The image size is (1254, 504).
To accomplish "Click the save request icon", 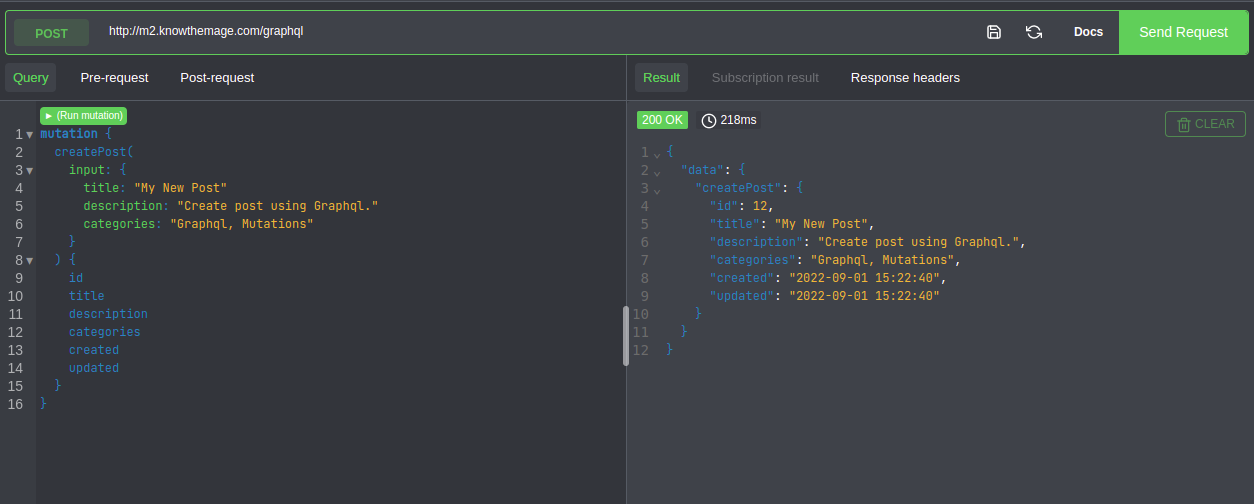I will [x=994, y=32].
